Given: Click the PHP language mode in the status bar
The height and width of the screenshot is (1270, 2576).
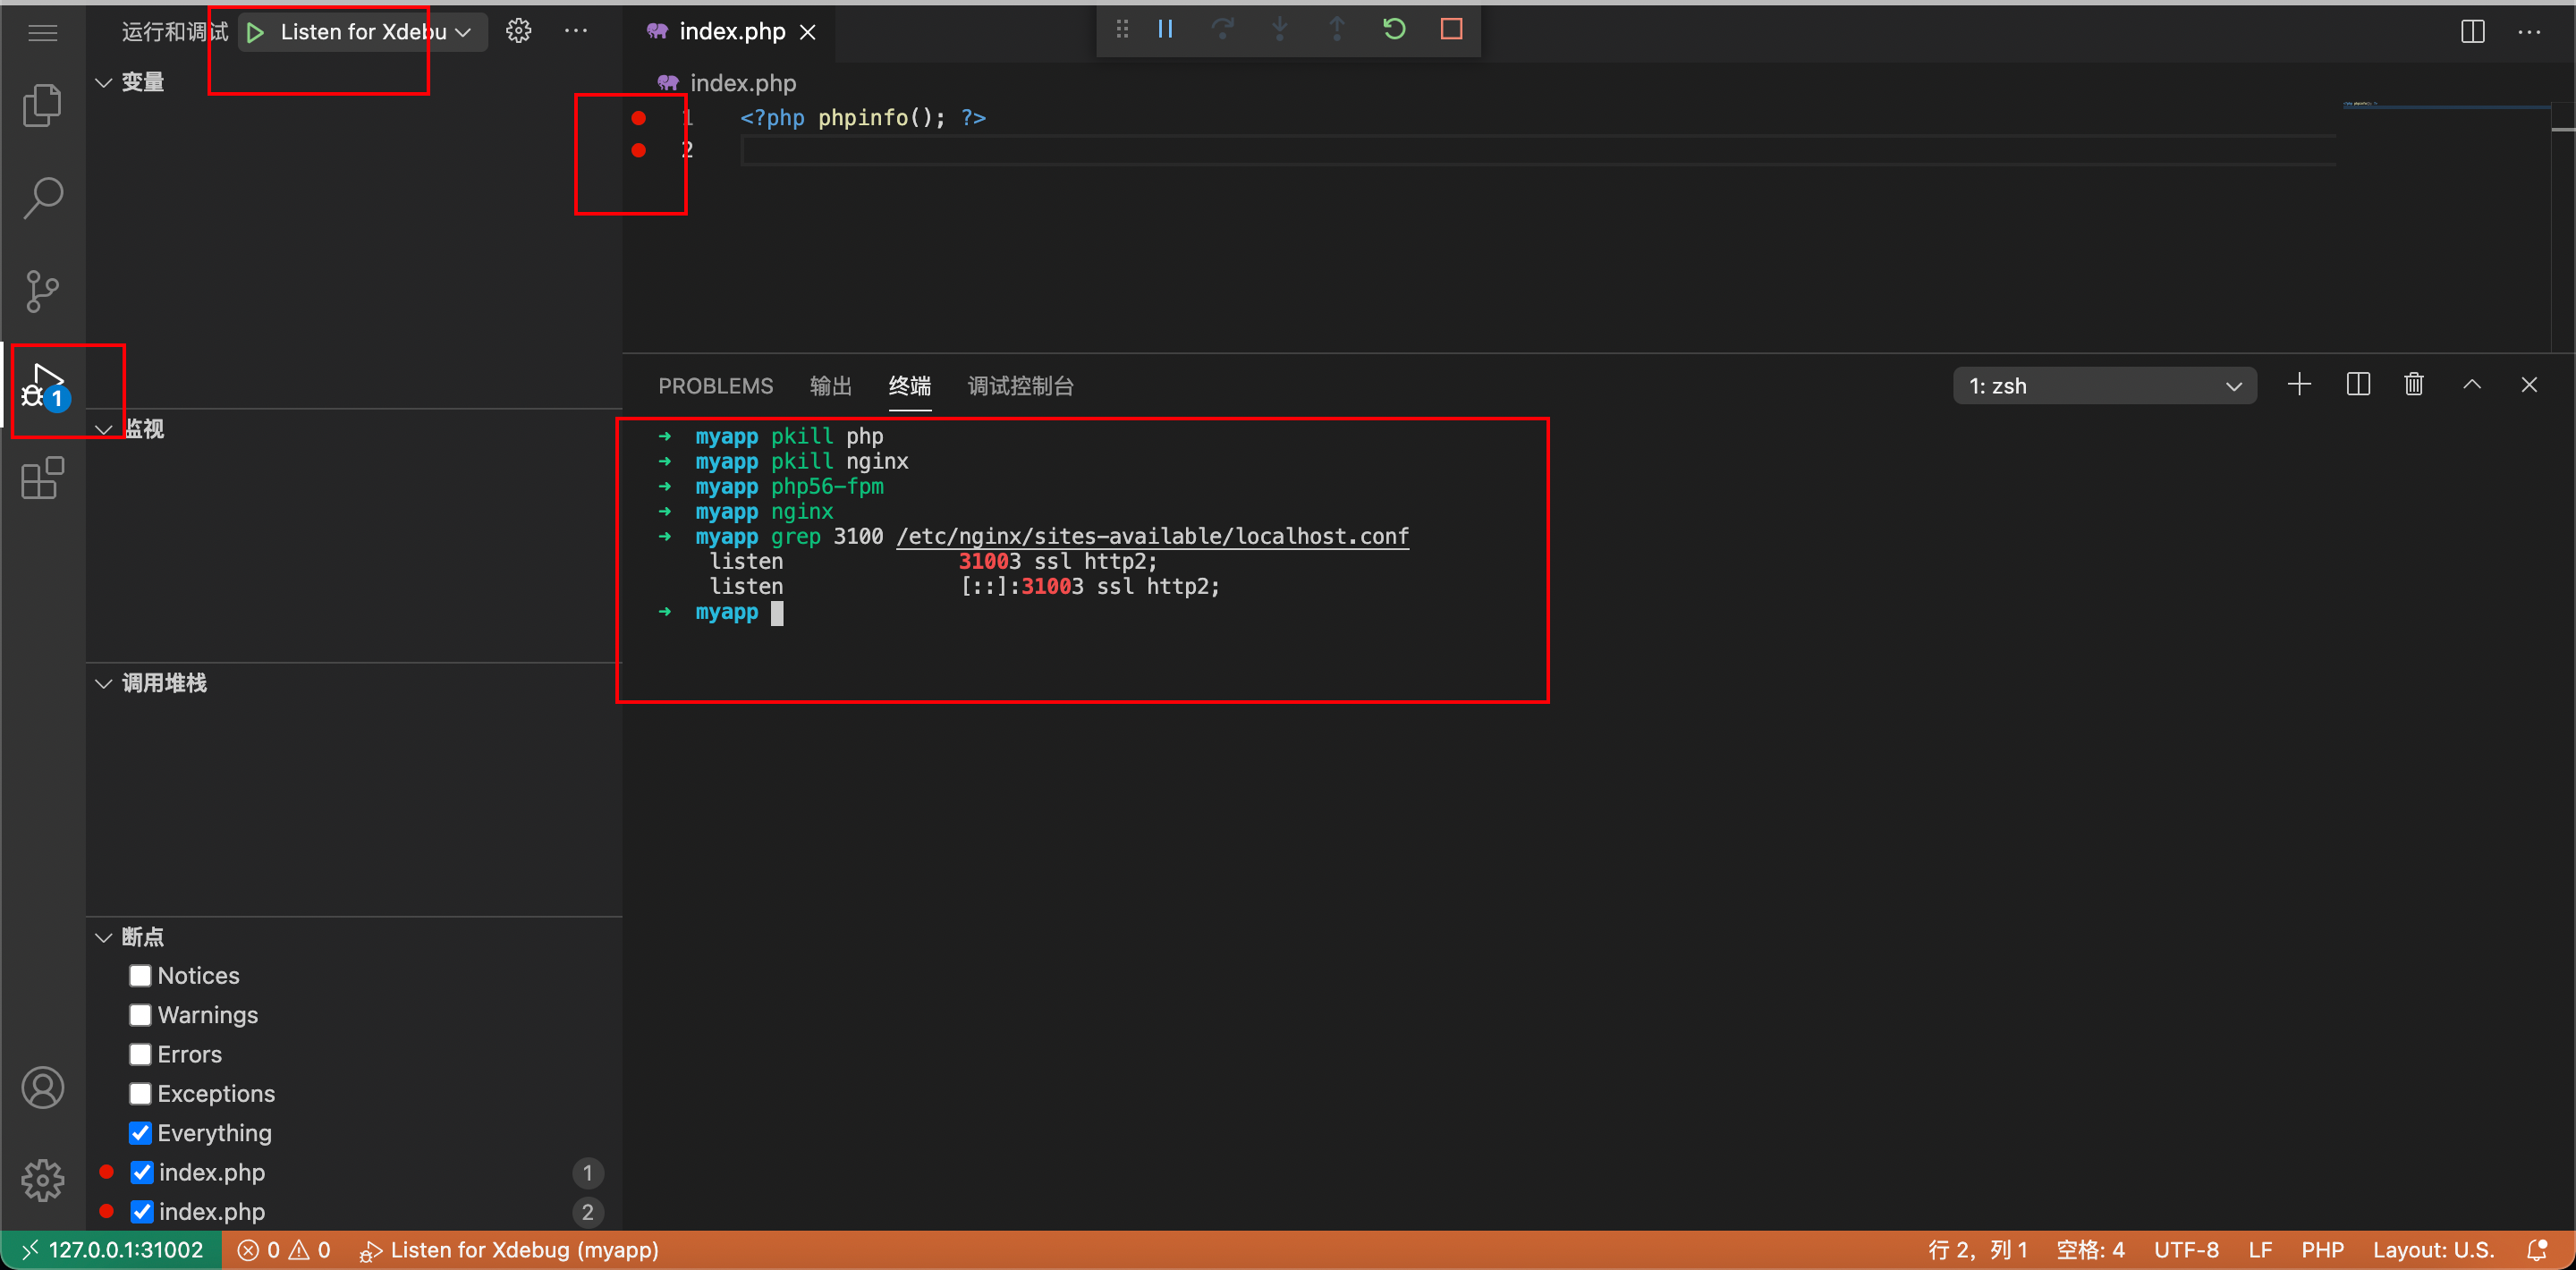Looking at the screenshot, I should click(2321, 1250).
